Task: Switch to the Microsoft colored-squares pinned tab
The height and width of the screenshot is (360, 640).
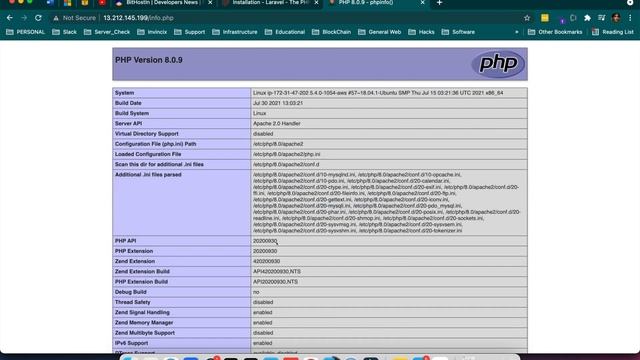Action: point(67,3)
